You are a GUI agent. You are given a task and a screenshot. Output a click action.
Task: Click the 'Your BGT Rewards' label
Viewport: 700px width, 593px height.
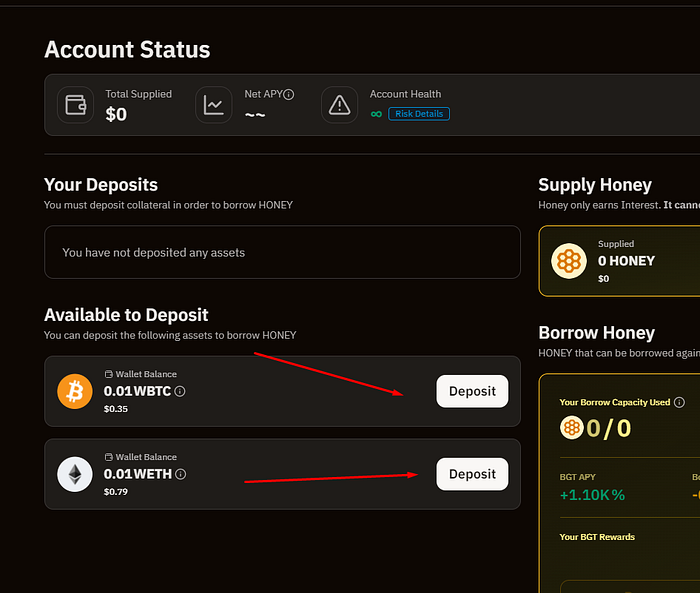pyautogui.click(x=597, y=537)
